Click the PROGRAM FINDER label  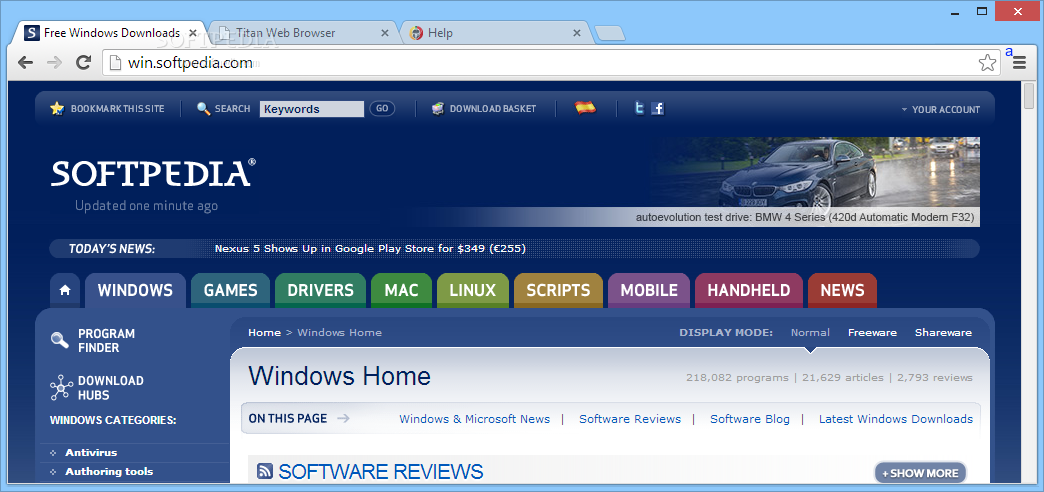(x=107, y=340)
